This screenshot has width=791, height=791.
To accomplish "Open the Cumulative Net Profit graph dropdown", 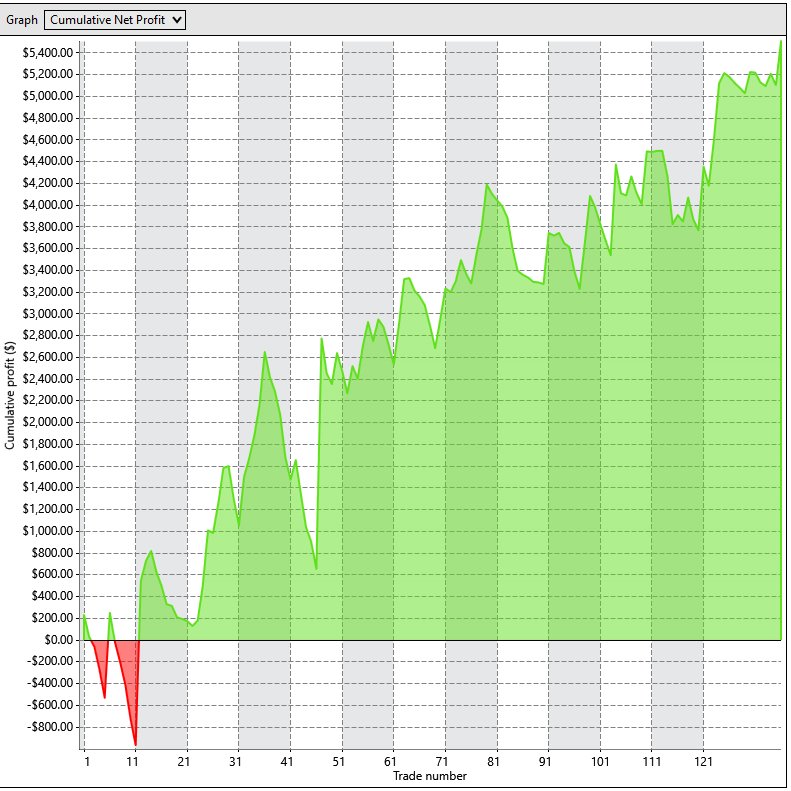I will coord(115,20).
